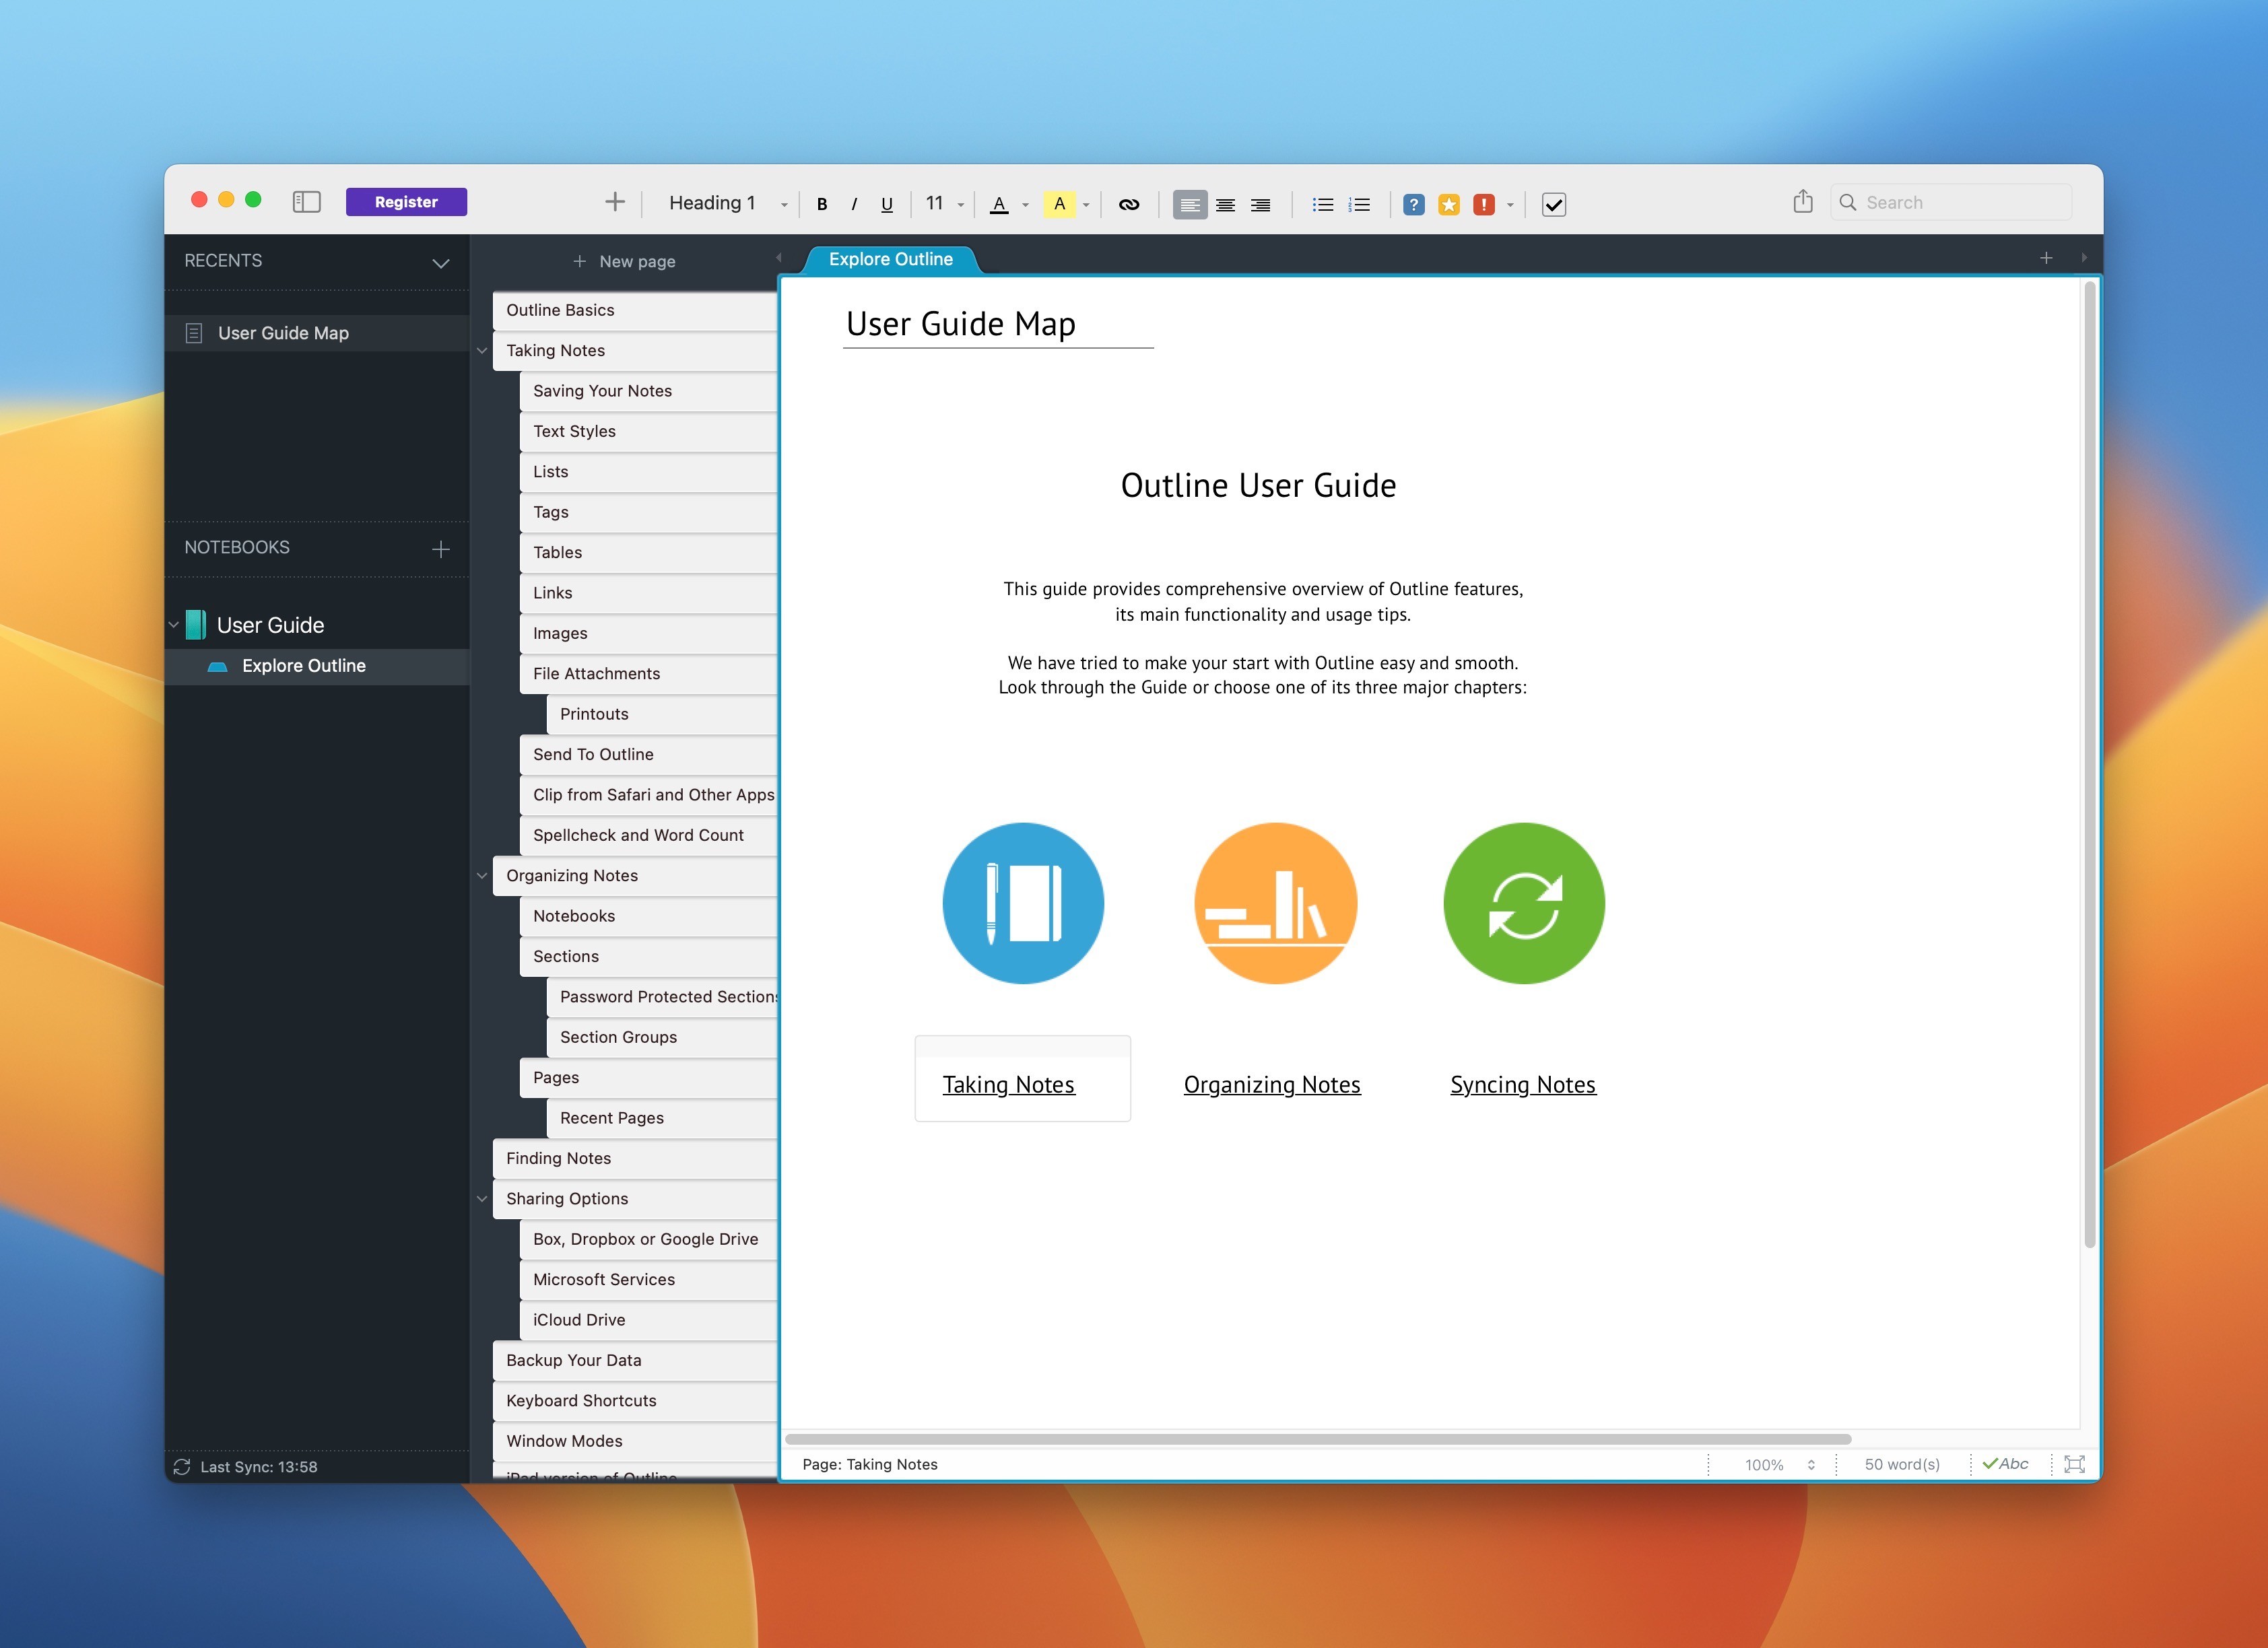Collapse pages panel with left arrow

[779, 257]
